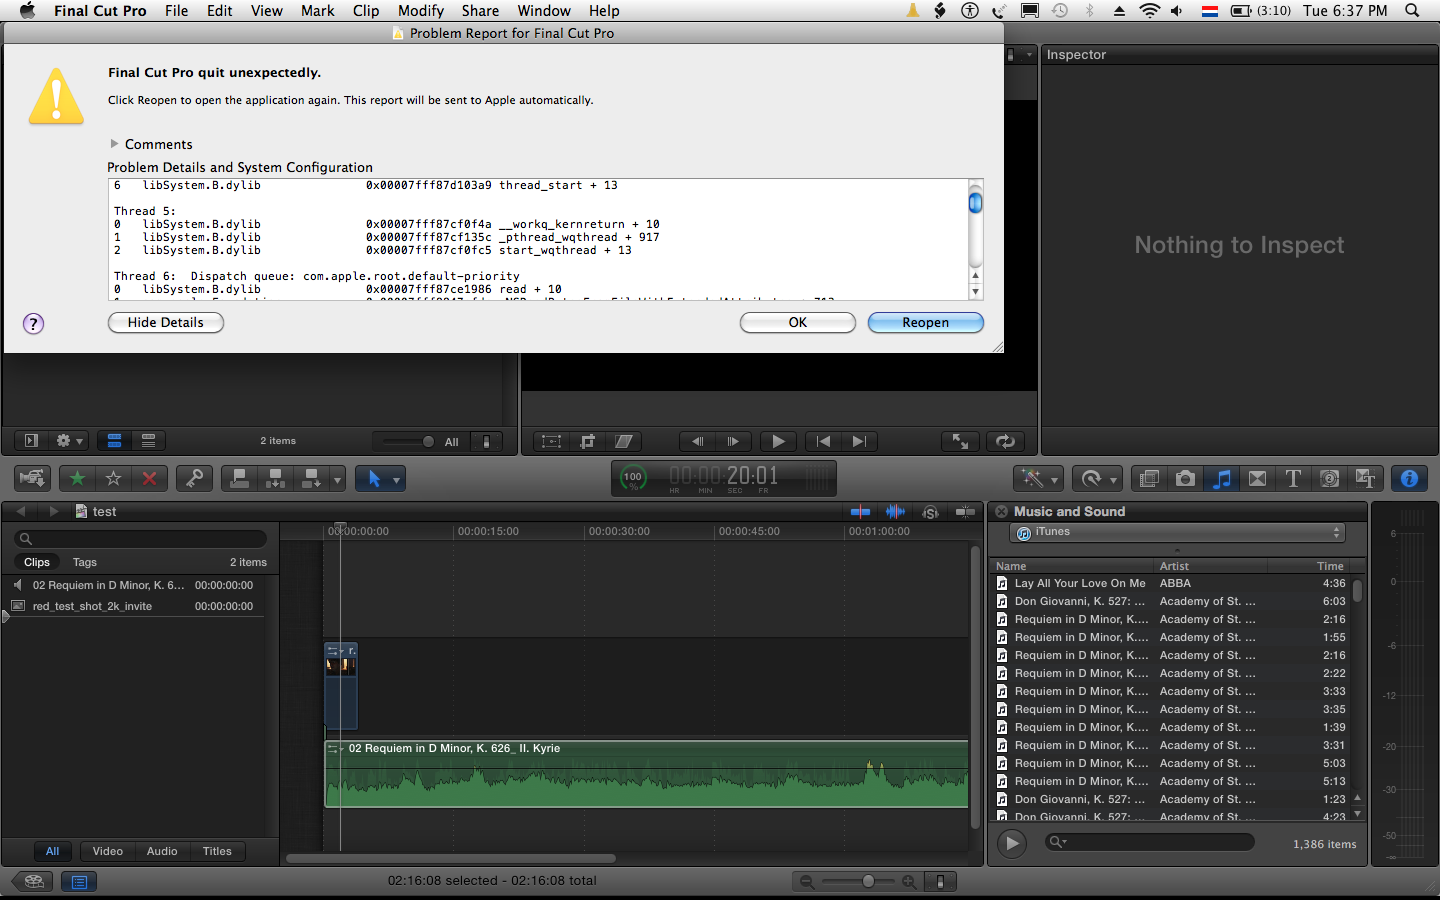This screenshot has height=900, width=1440.
Task: Open the Clip menu
Action: coord(366,11)
